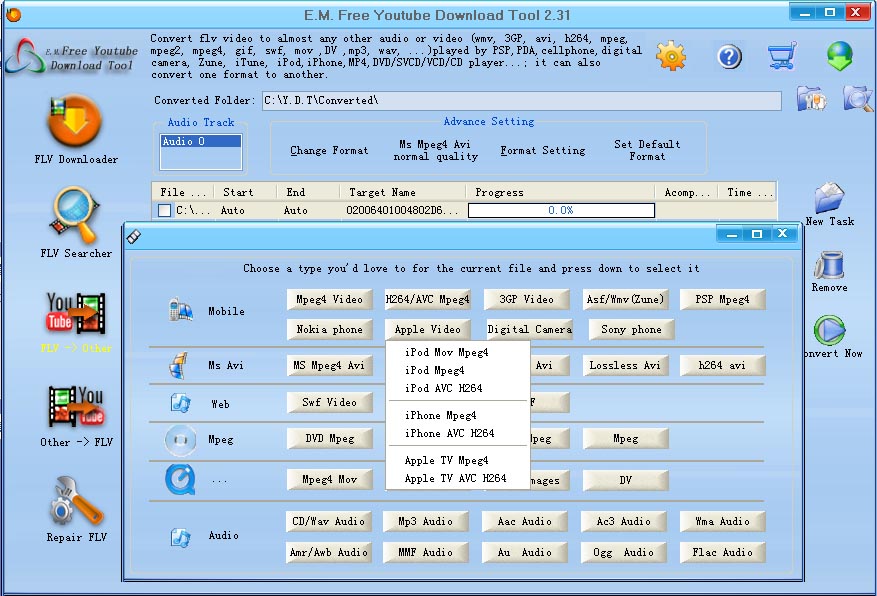Image resolution: width=877 pixels, height=596 pixels.
Task: Click the Mobile category phone icon
Action: point(181,310)
